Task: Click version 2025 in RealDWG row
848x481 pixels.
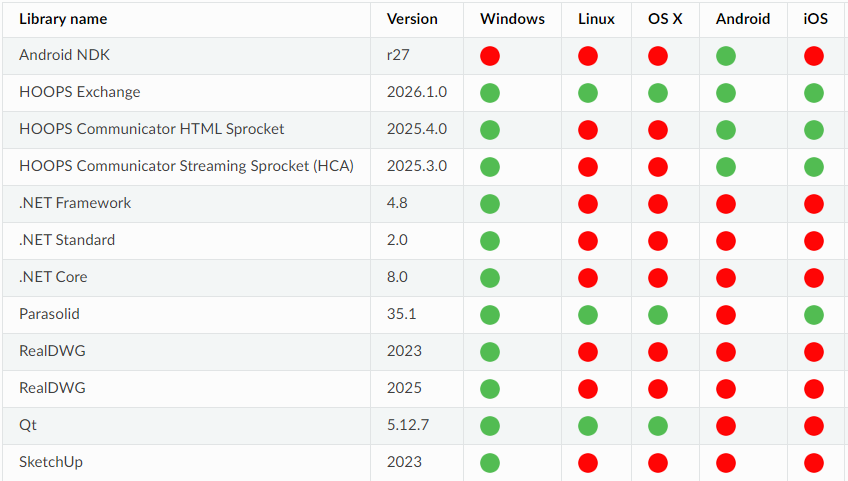Action: click(404, 388)
